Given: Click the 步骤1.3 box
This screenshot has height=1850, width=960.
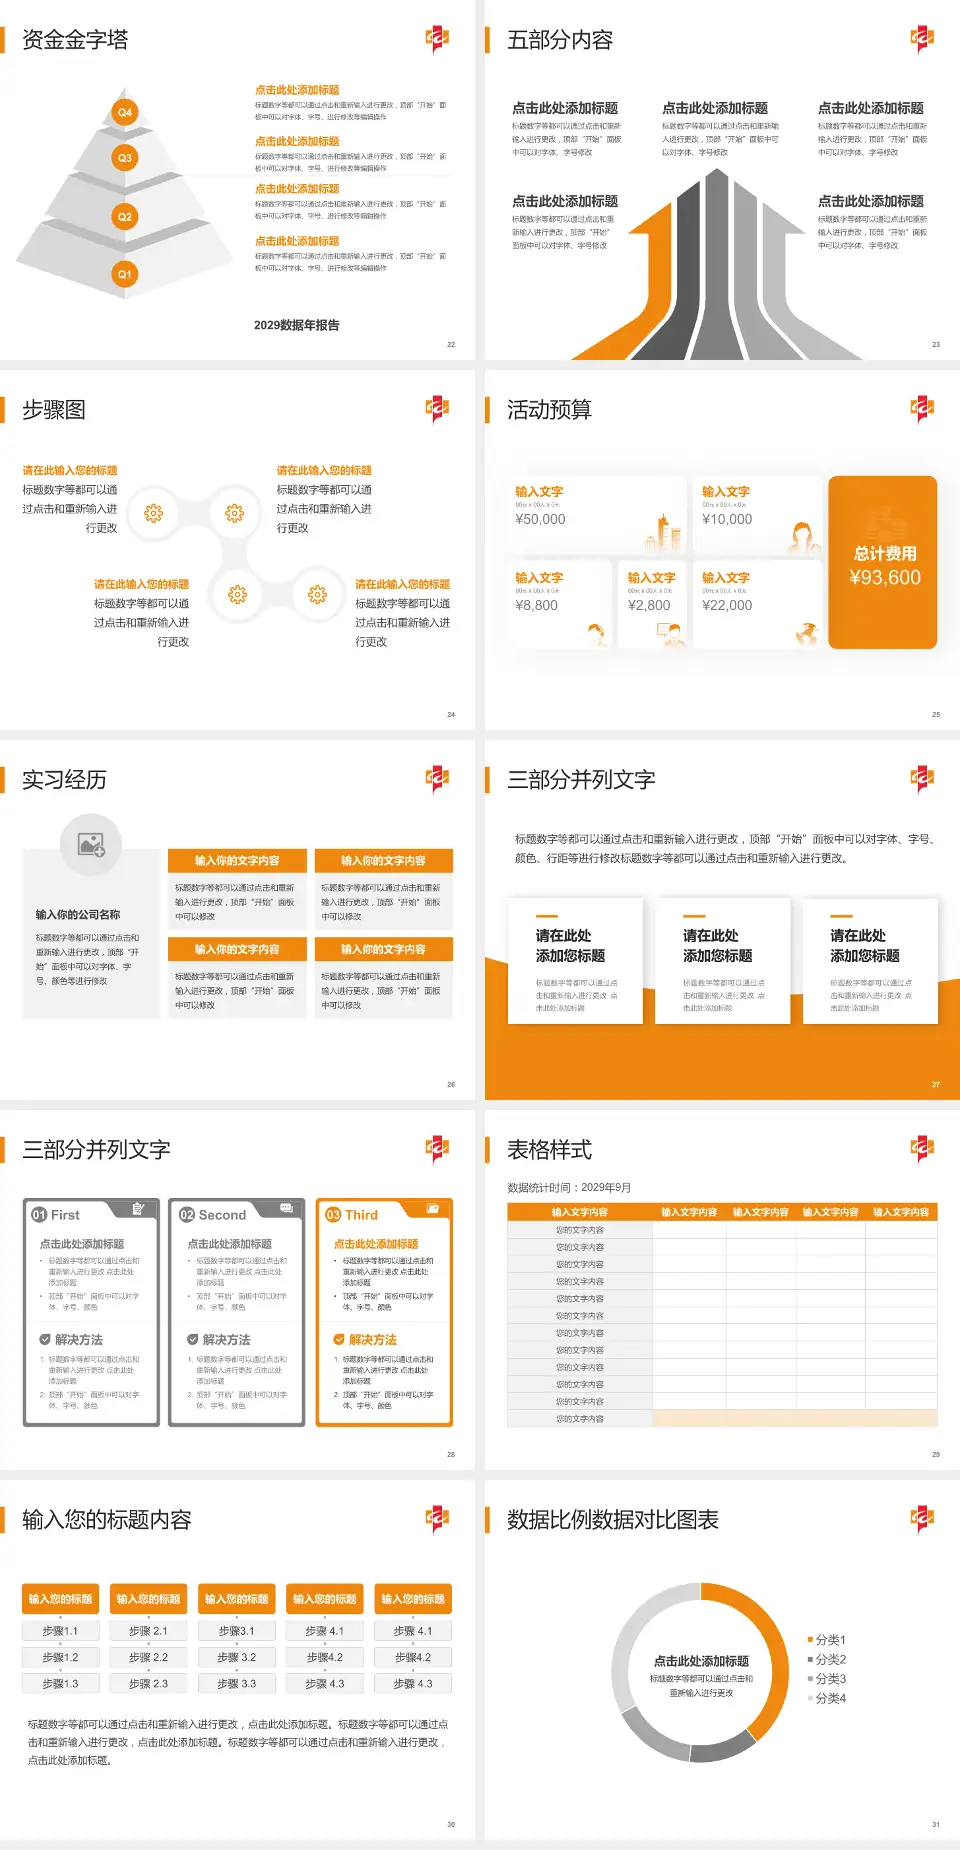Looking at the screenshot, I should (x=60, y=1684).
